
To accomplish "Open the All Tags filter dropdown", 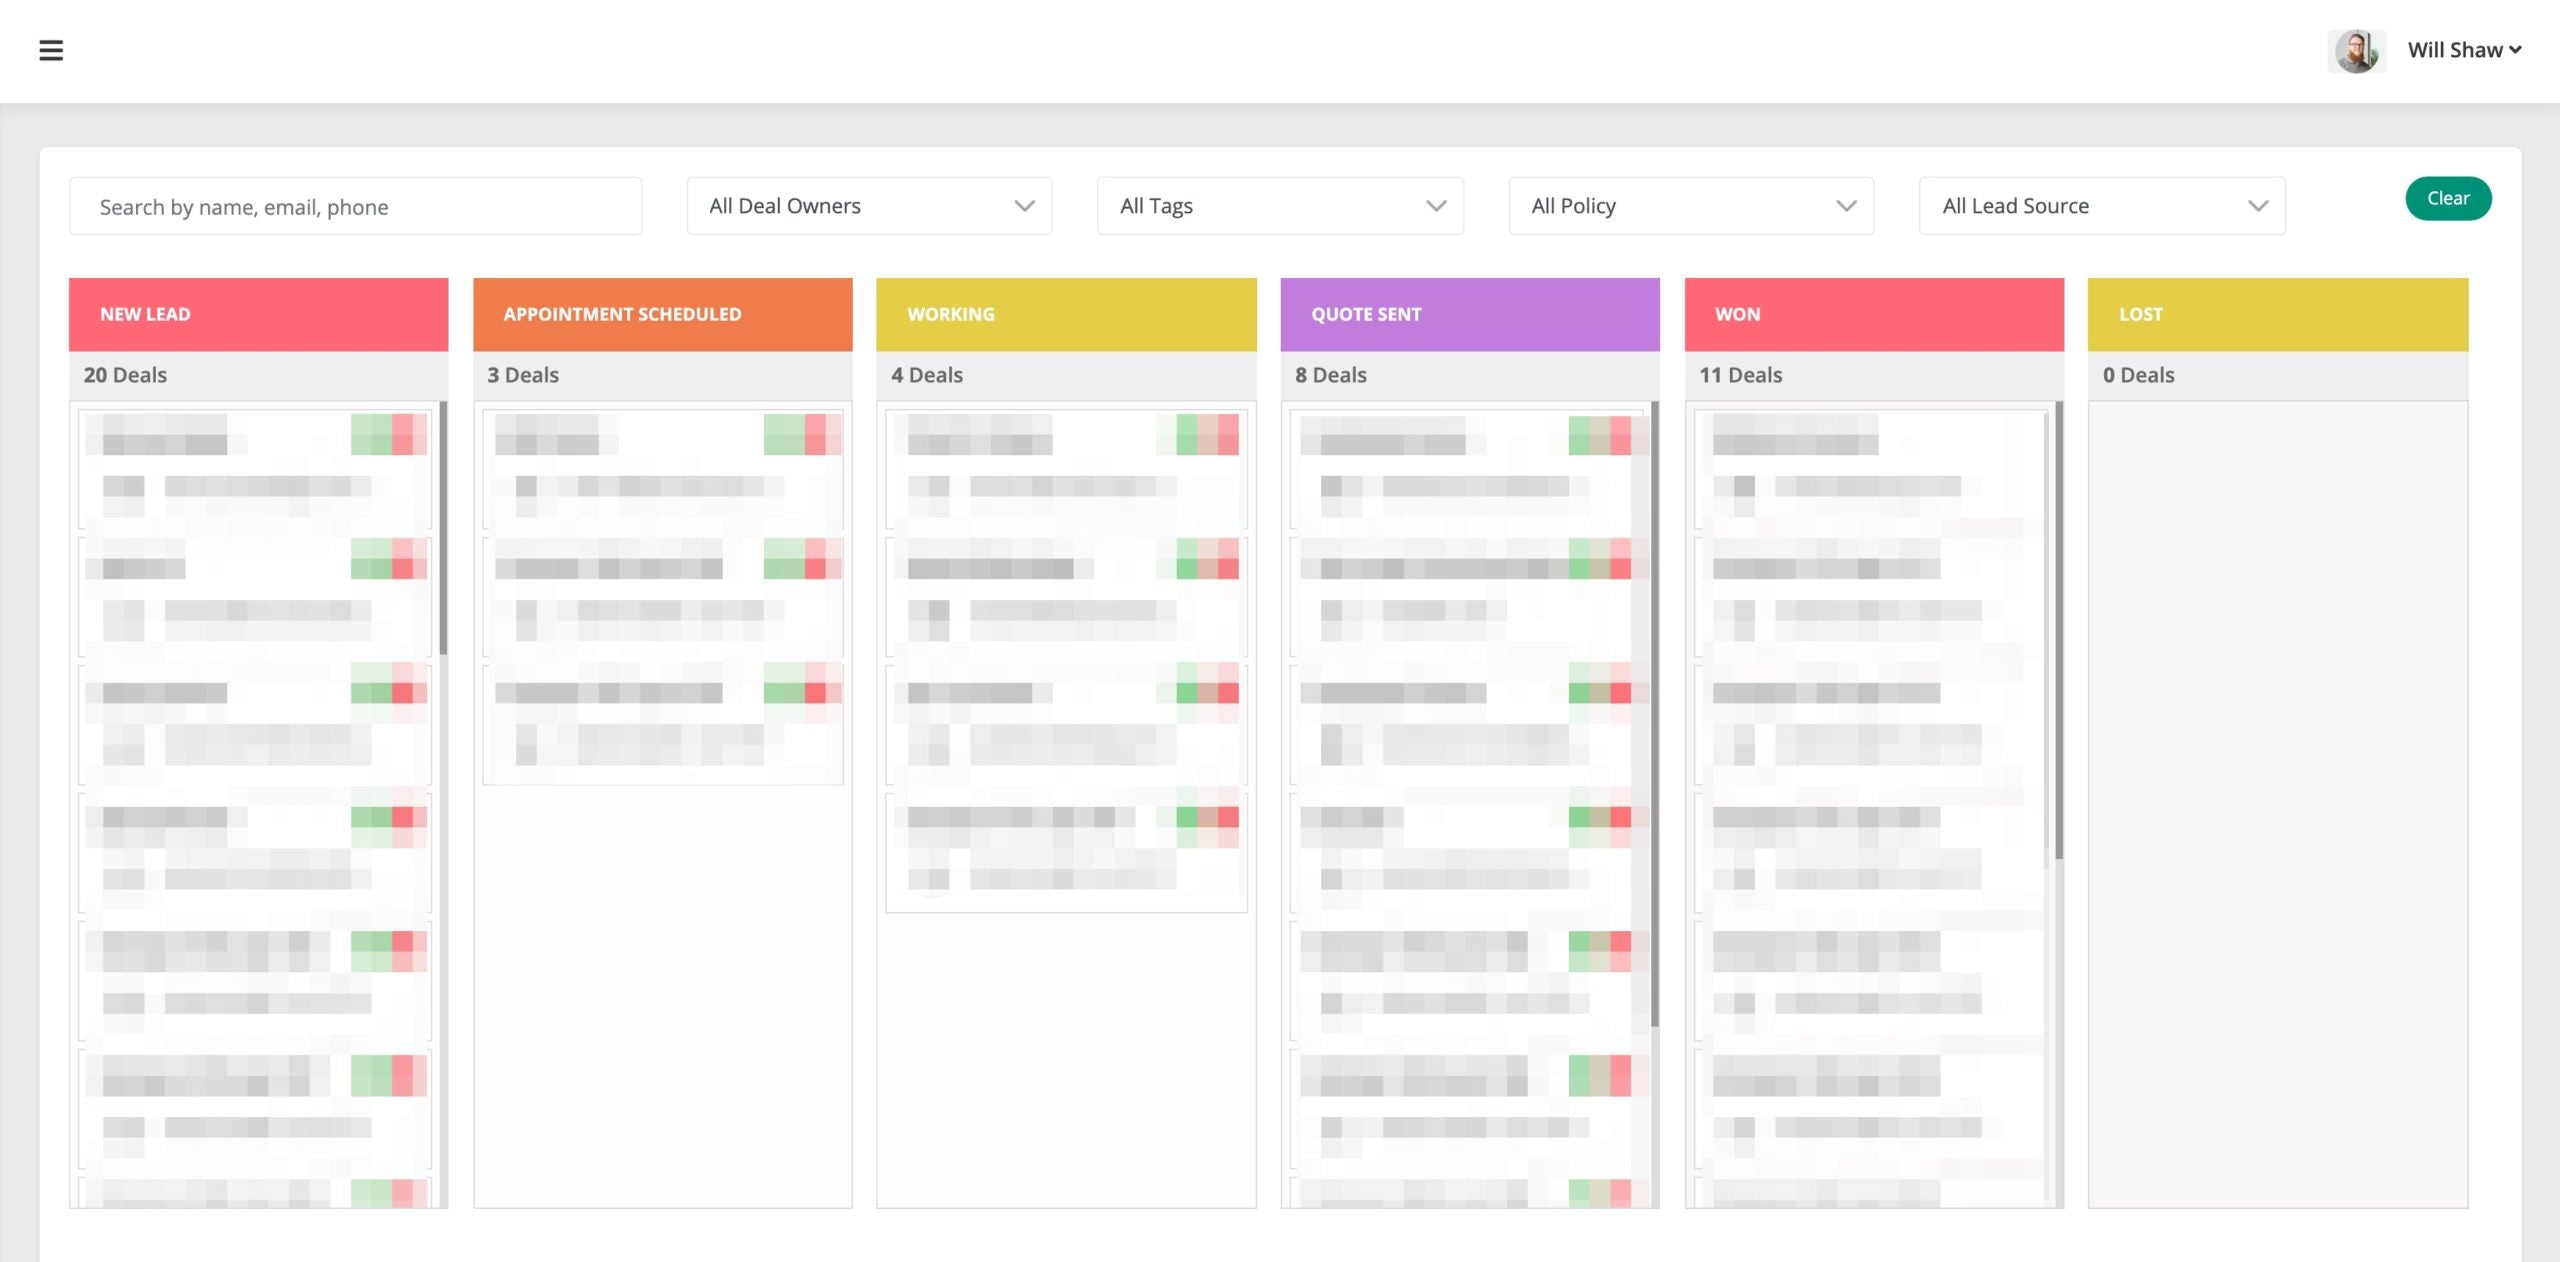I will tap(1280, 206).
